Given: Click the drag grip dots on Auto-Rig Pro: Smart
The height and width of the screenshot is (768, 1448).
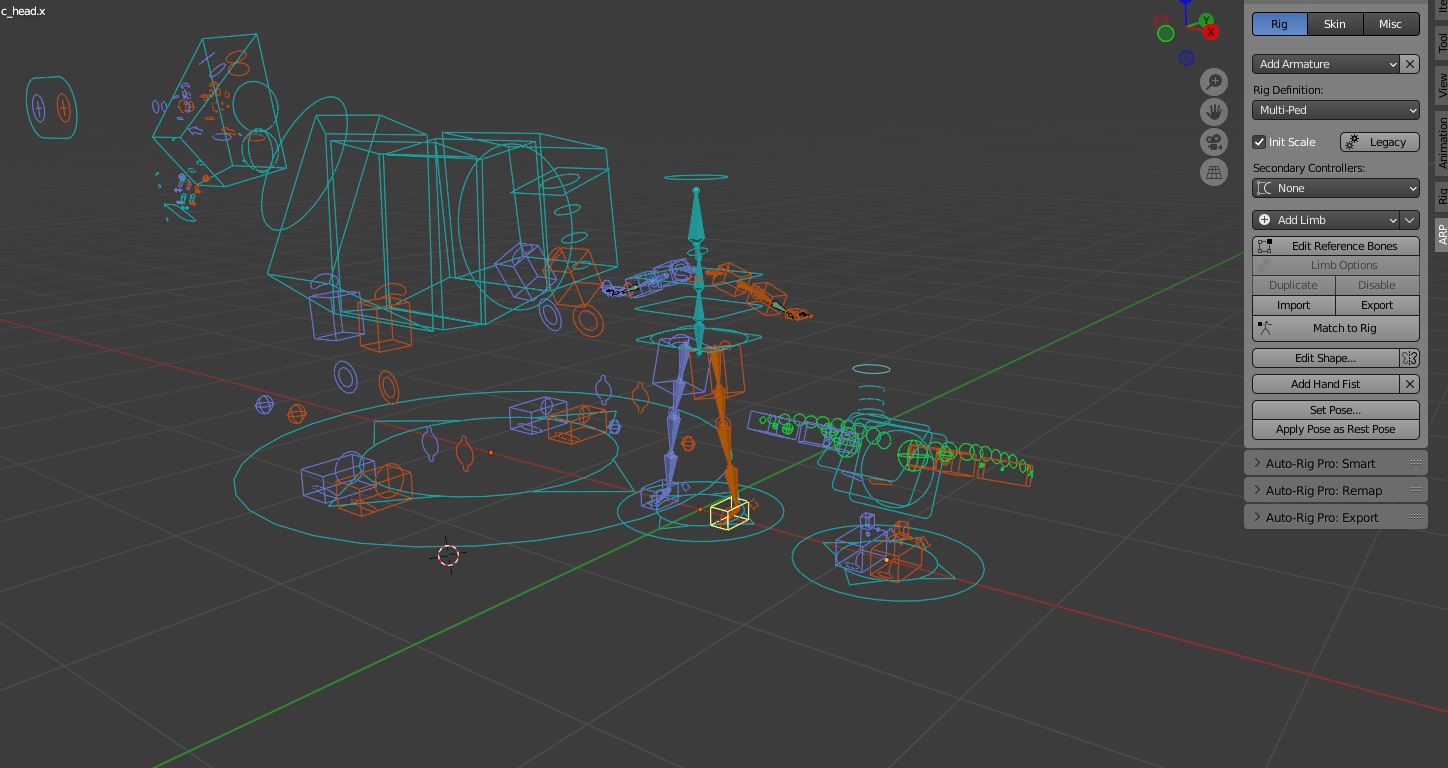Looking at the screenshot, I should tap(1416, 463).
